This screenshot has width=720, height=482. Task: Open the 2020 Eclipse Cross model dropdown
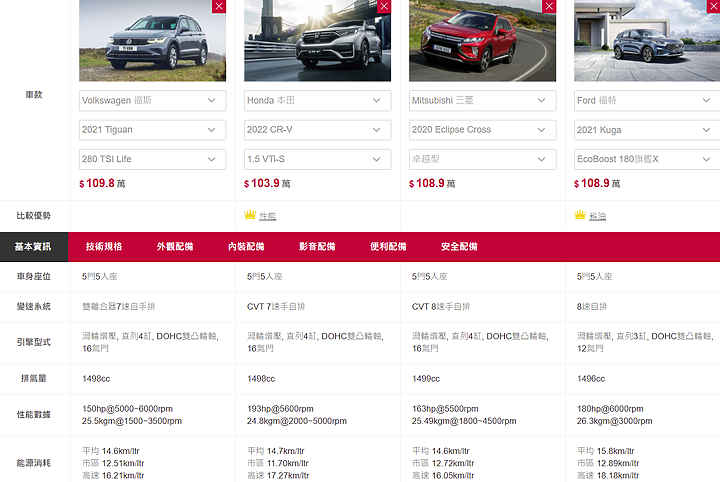click(x=483, y=130)
